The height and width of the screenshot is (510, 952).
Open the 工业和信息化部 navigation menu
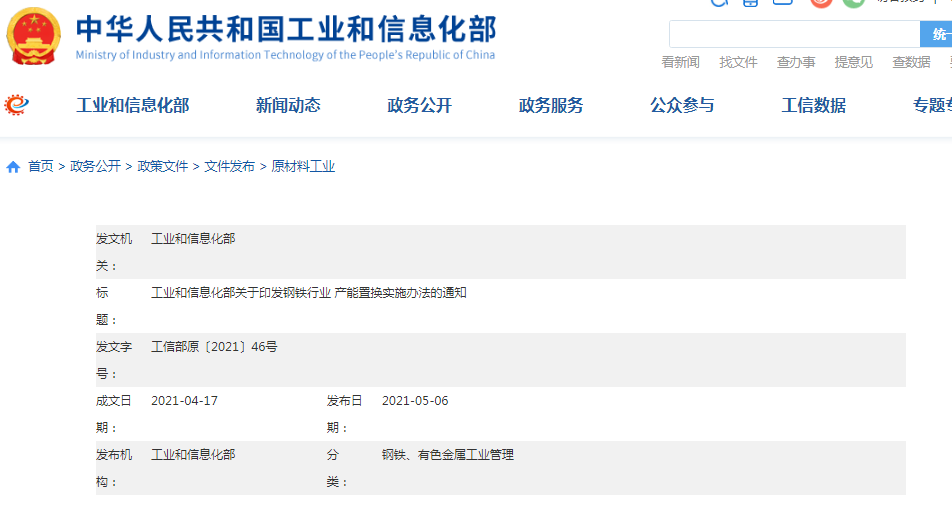132,105
